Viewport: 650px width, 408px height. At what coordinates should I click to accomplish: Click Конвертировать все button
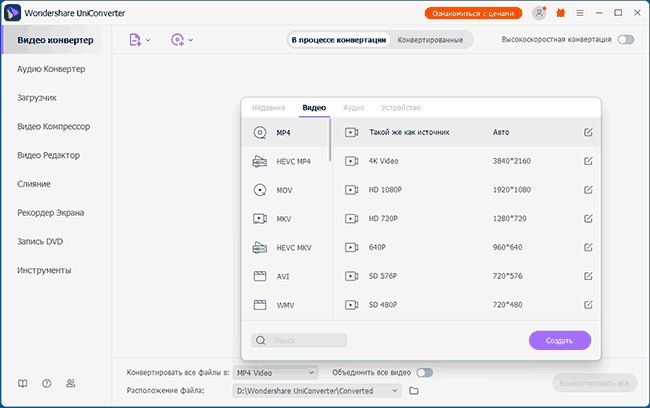coord(594,383)
